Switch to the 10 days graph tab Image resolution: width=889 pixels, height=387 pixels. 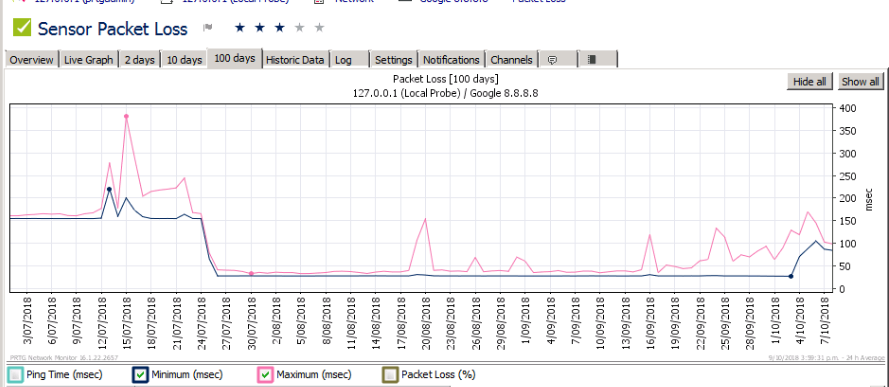(x=184, y=59)
